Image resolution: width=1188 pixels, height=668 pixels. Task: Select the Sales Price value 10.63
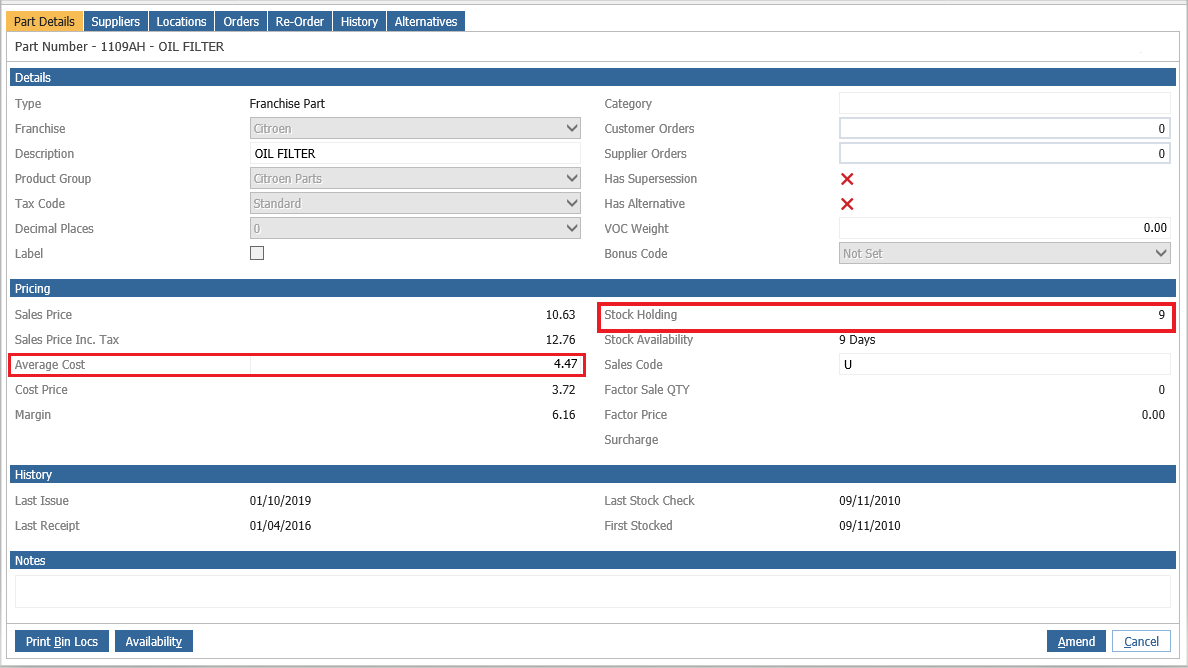tap(561, 314)
